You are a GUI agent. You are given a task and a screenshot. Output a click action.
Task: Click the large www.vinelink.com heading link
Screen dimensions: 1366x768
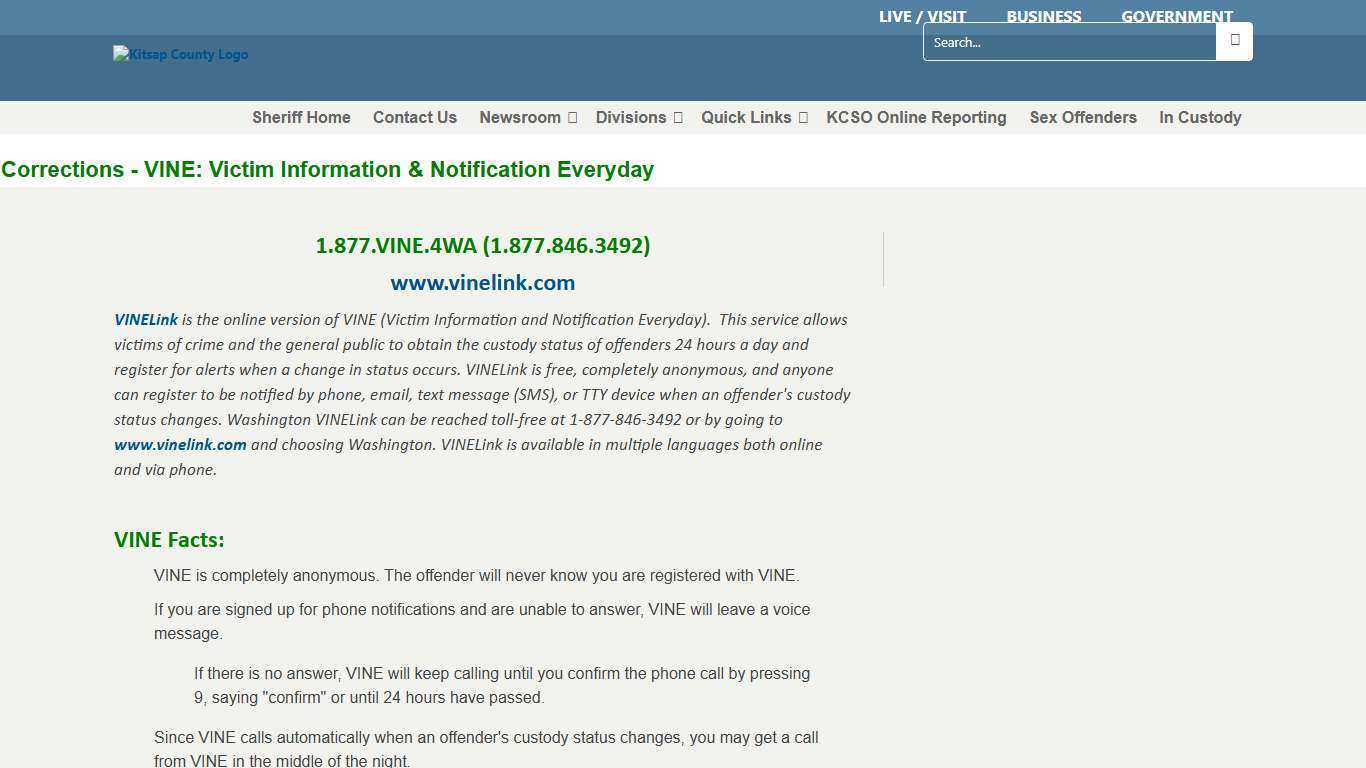point(483,283)
